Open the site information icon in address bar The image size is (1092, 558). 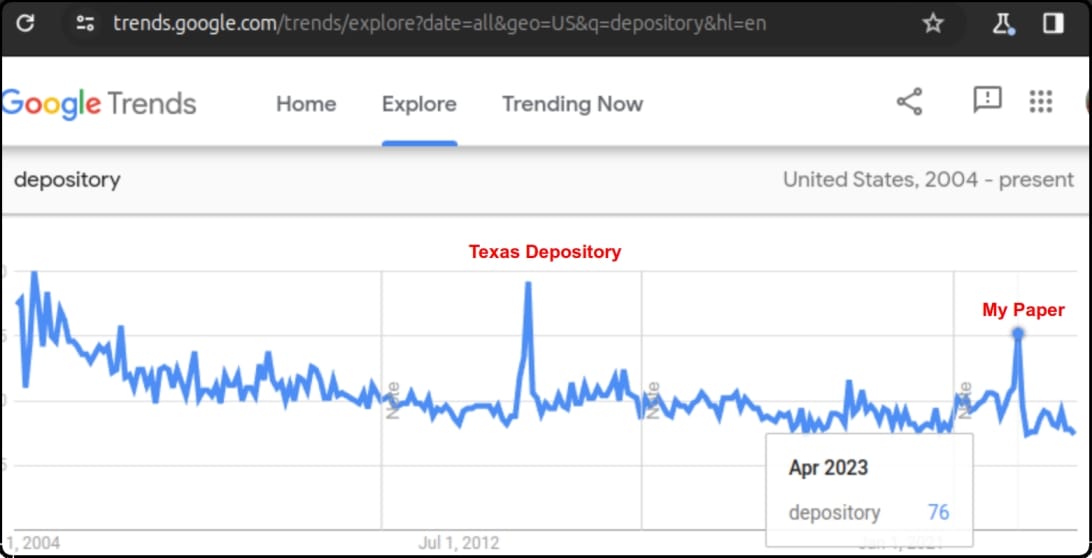85,23
